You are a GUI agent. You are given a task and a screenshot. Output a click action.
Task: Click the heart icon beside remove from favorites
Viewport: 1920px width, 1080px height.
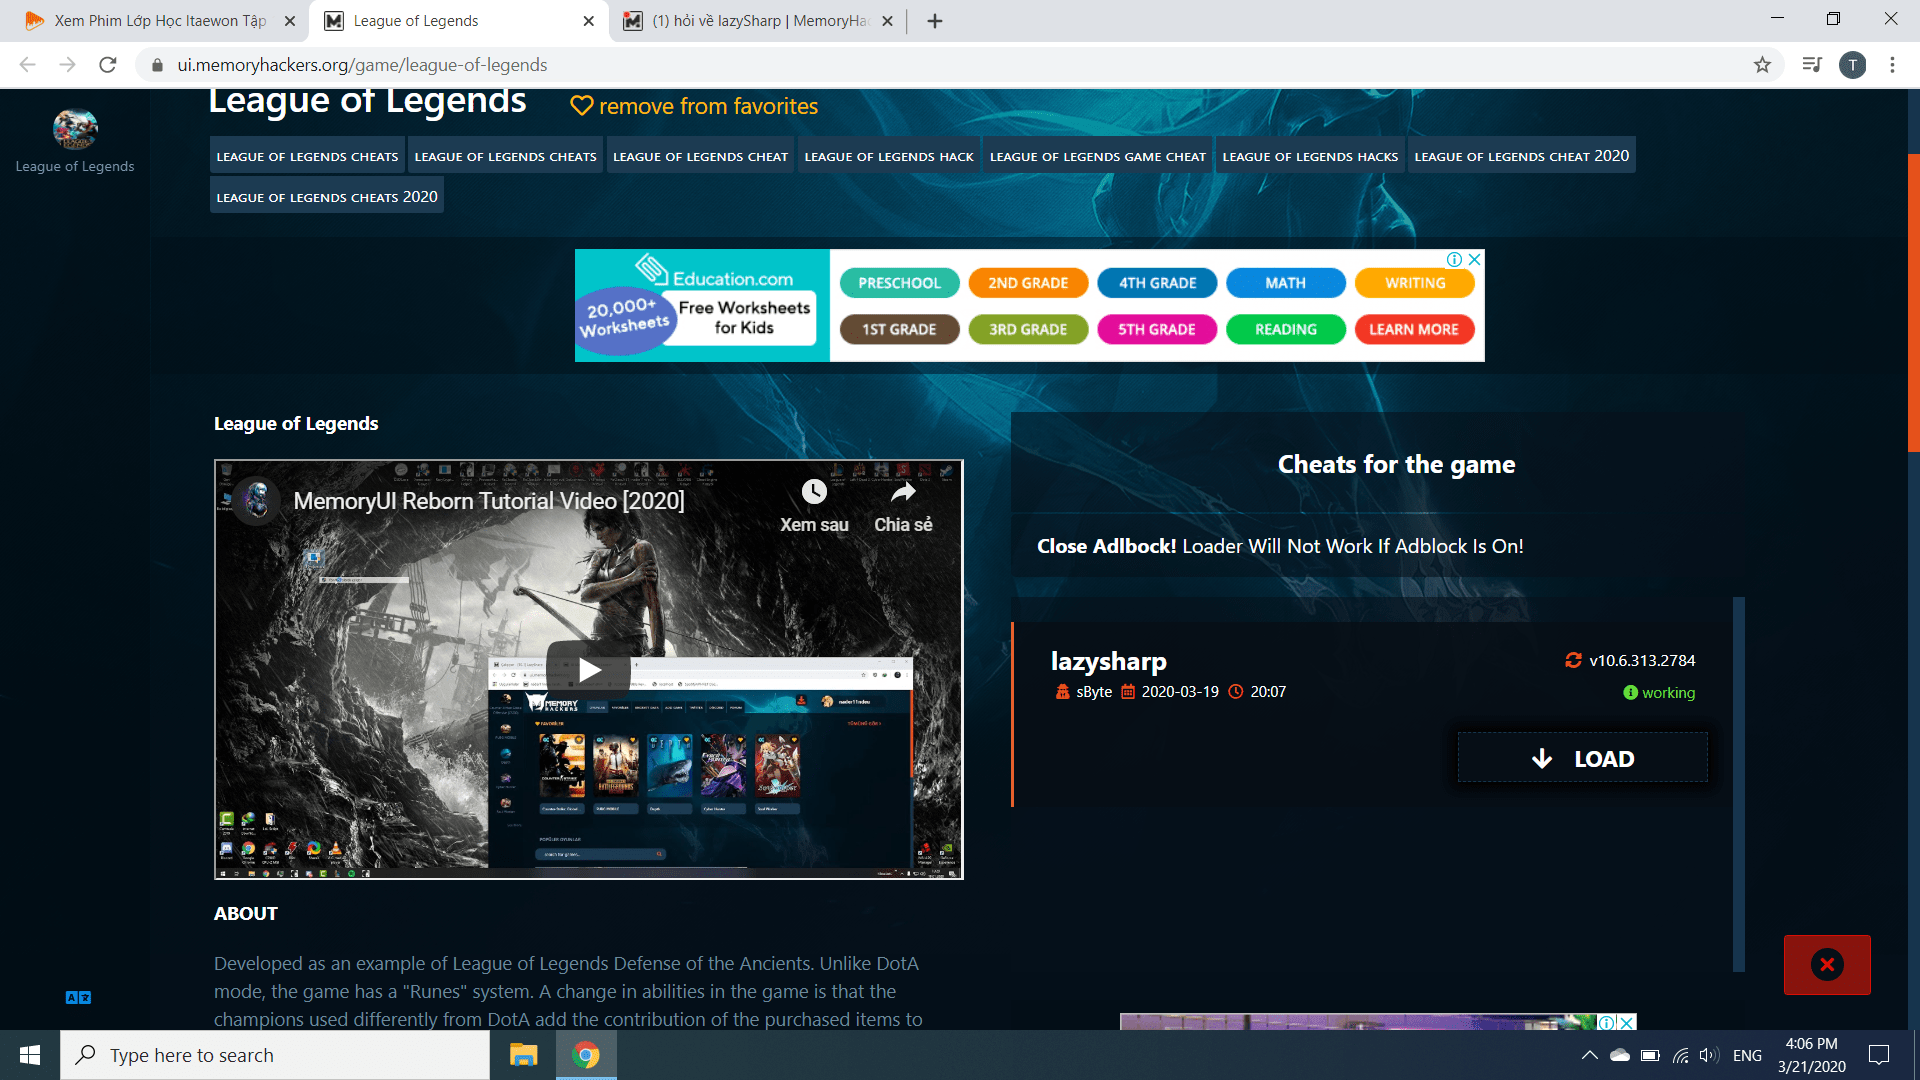tap(581, 106)
